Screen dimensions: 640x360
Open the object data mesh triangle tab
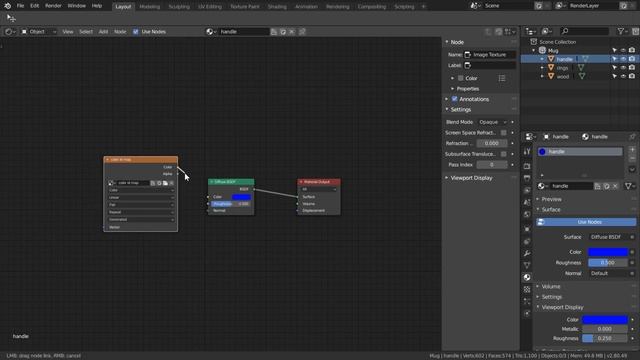click(x=527, y=265)
